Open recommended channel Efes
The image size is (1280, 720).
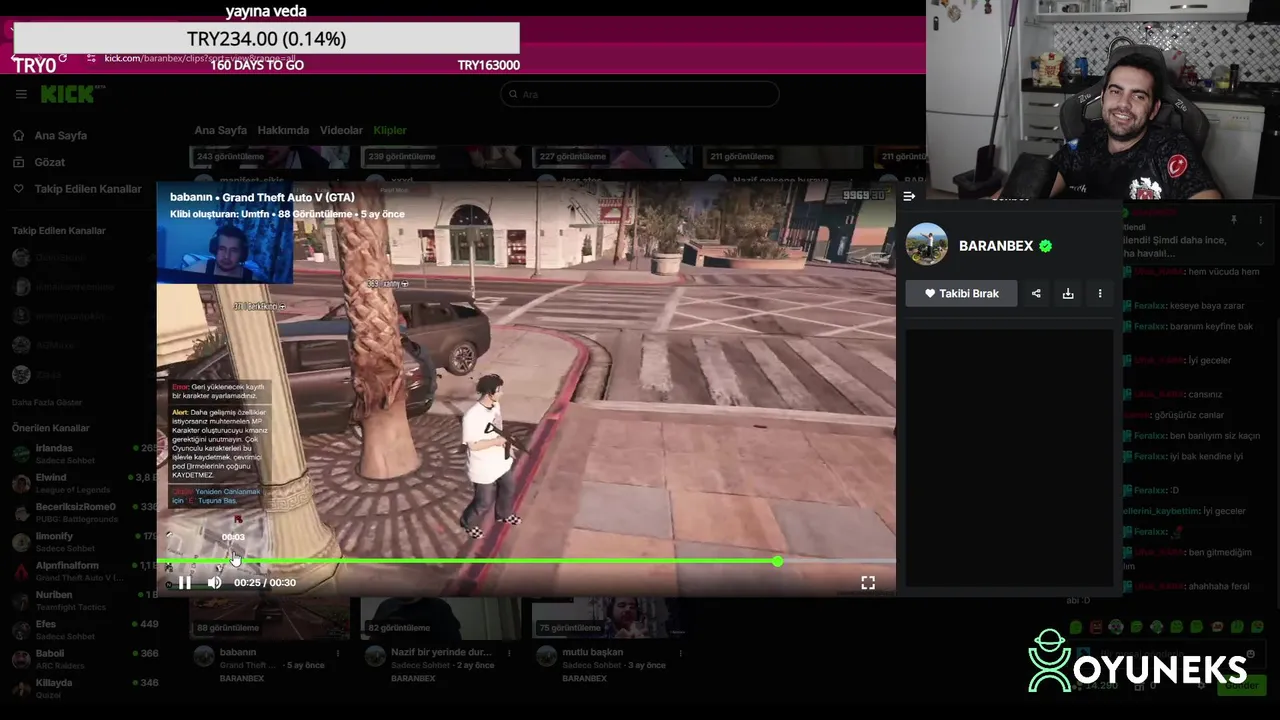(82, 629)
